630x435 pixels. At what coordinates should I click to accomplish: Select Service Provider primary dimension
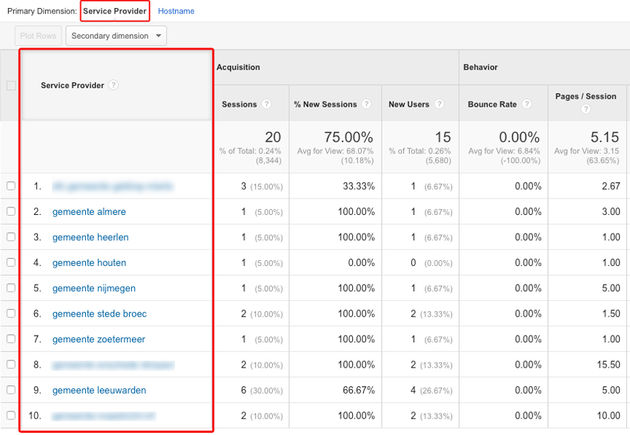pyautogui.click(x=115, y=11)
